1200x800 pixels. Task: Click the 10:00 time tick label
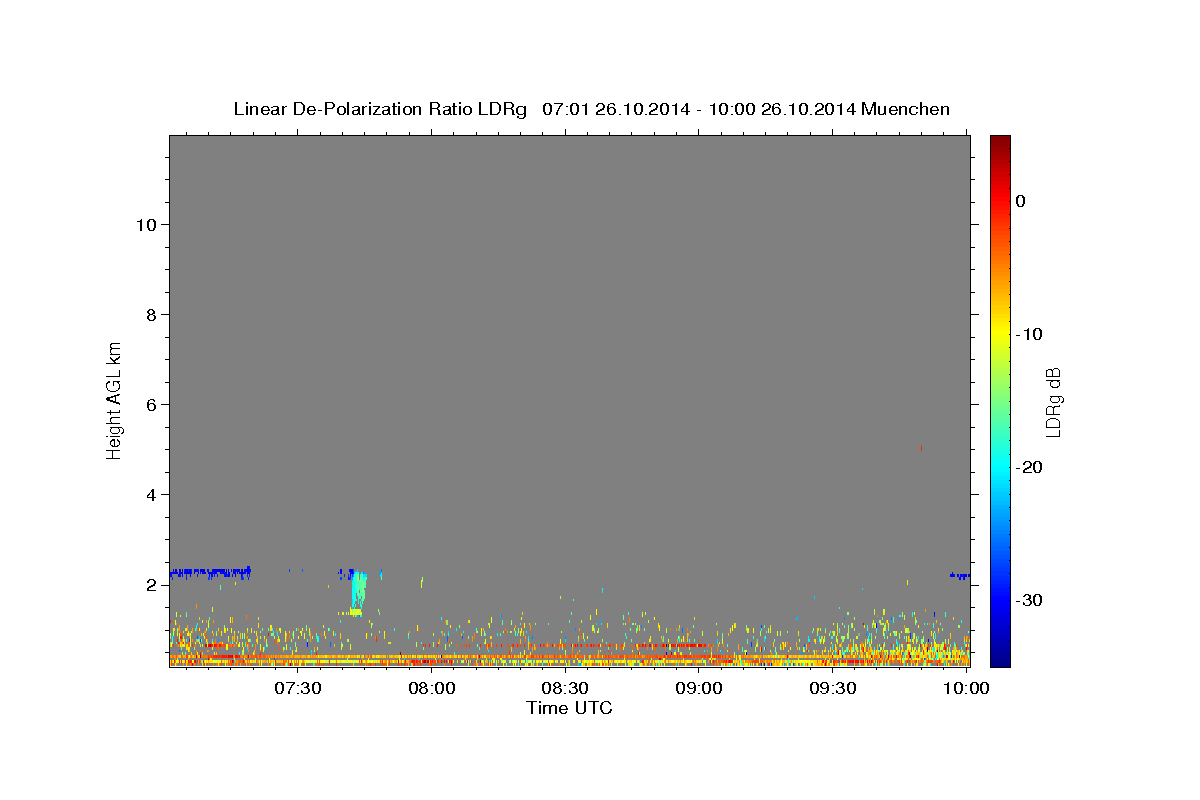click(965, 688)
